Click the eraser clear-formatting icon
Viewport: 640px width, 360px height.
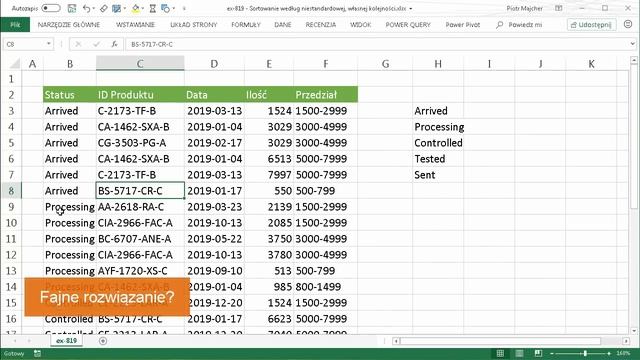[104, 8]
